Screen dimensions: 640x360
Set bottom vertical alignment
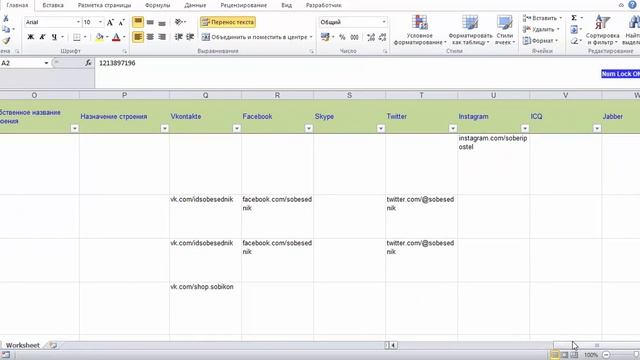point(162,22)
